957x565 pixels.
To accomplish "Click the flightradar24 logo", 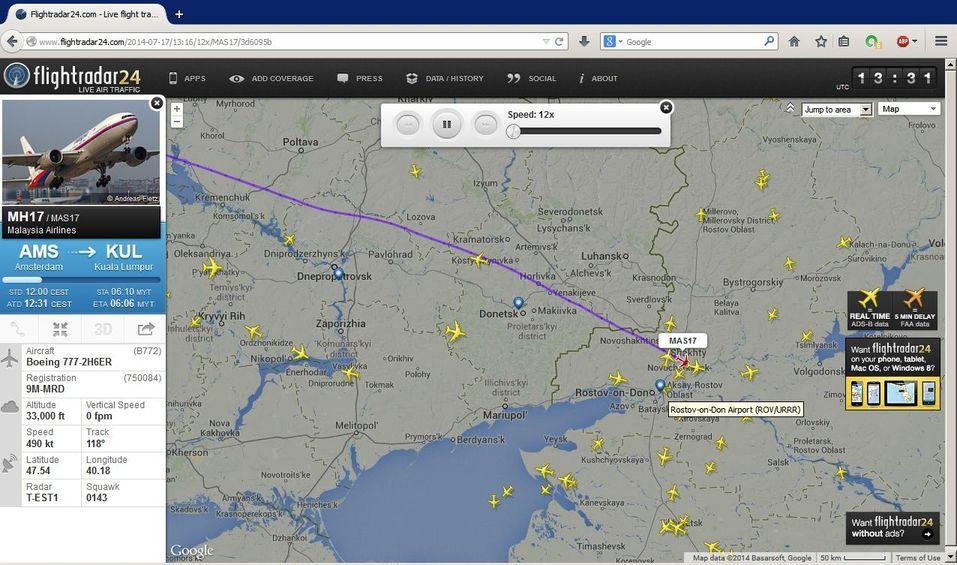I will 72,77.
